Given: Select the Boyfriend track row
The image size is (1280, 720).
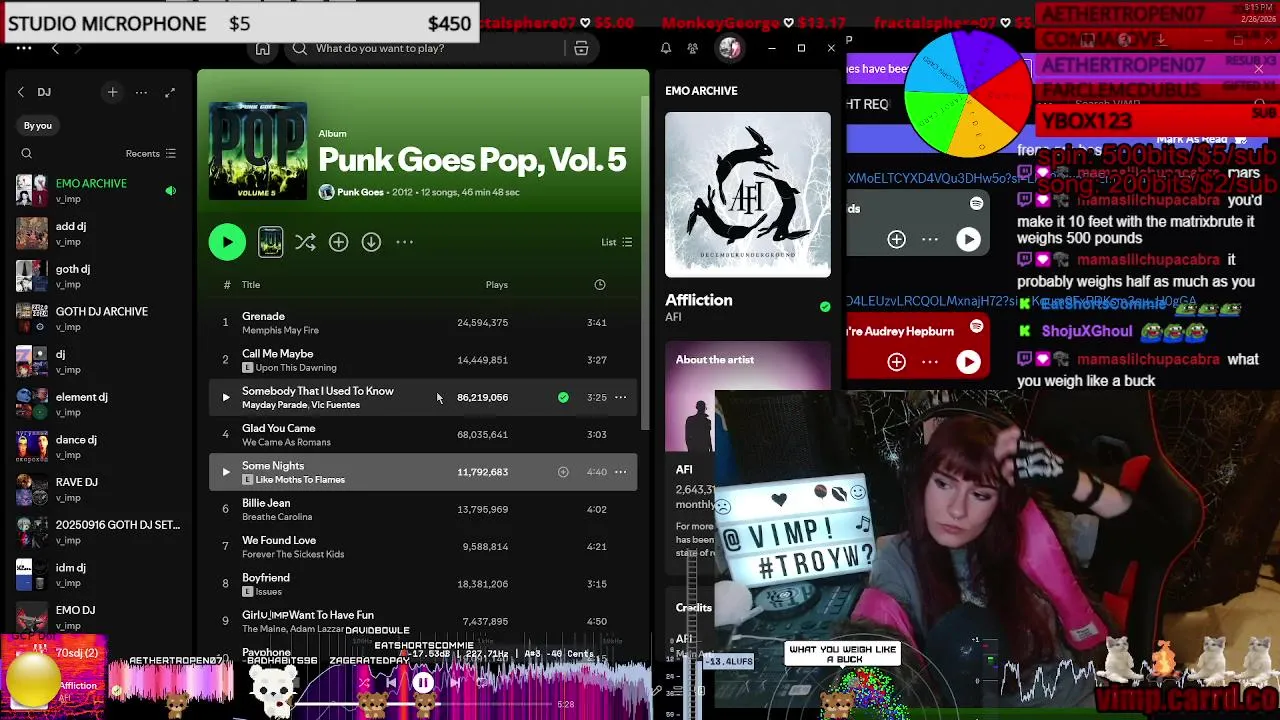Looking at the screenshot, I should 423,584.
